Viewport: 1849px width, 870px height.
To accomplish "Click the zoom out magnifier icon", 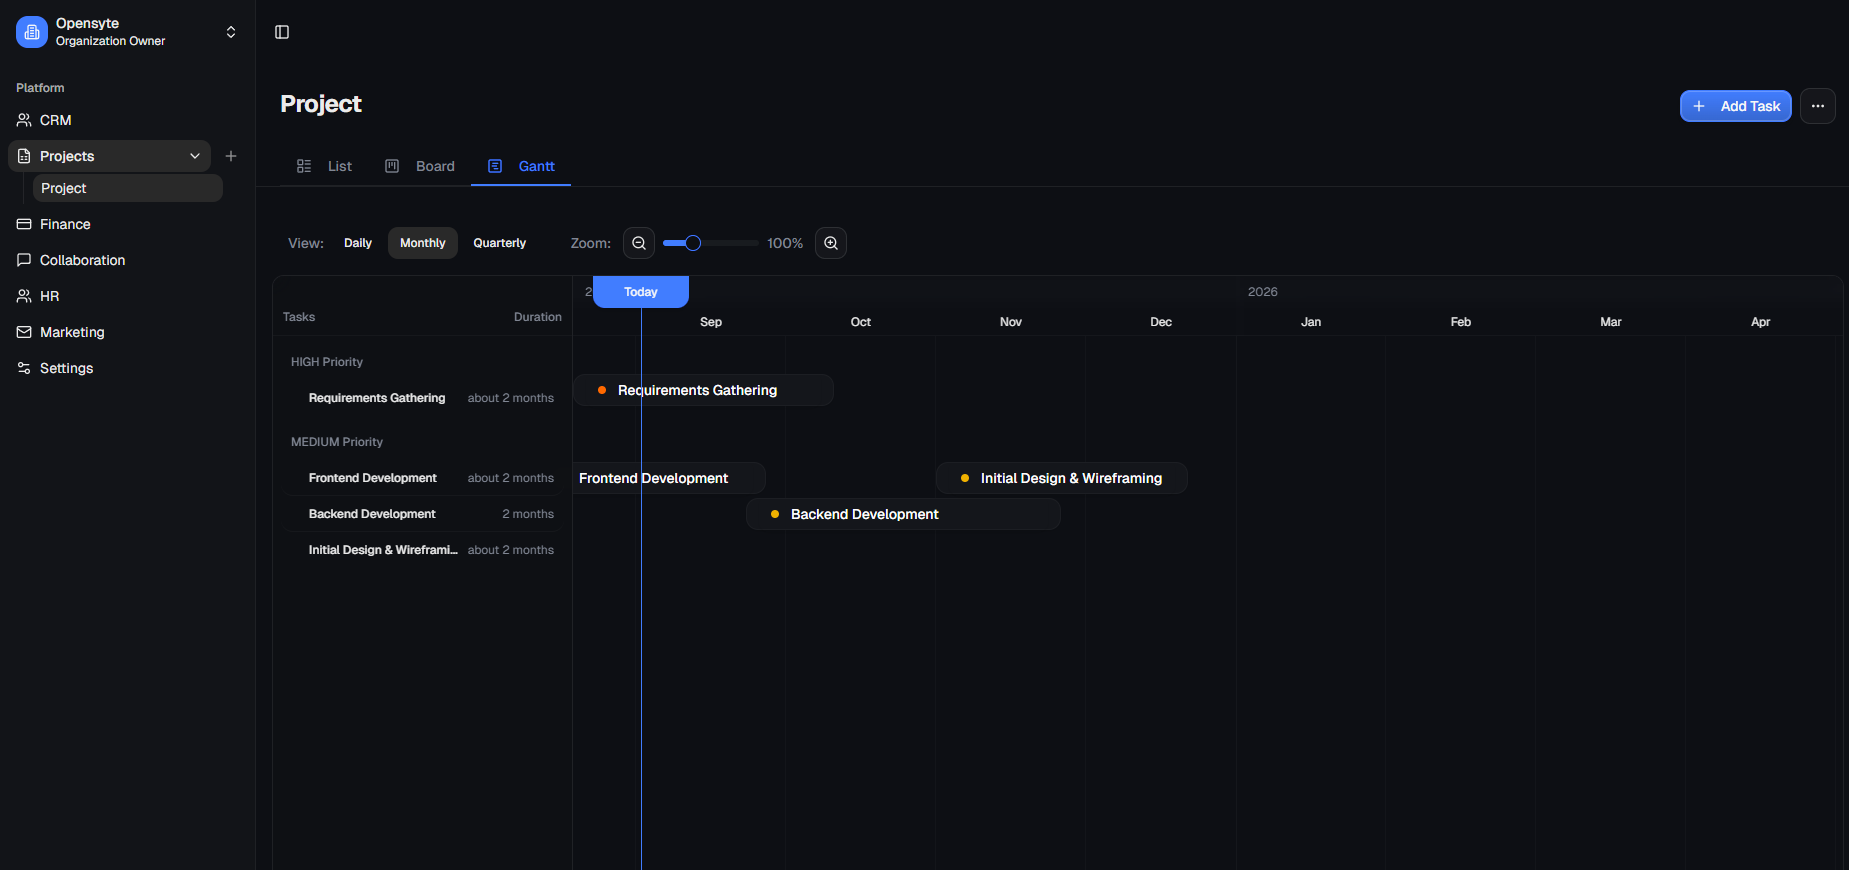I will 639,243.
